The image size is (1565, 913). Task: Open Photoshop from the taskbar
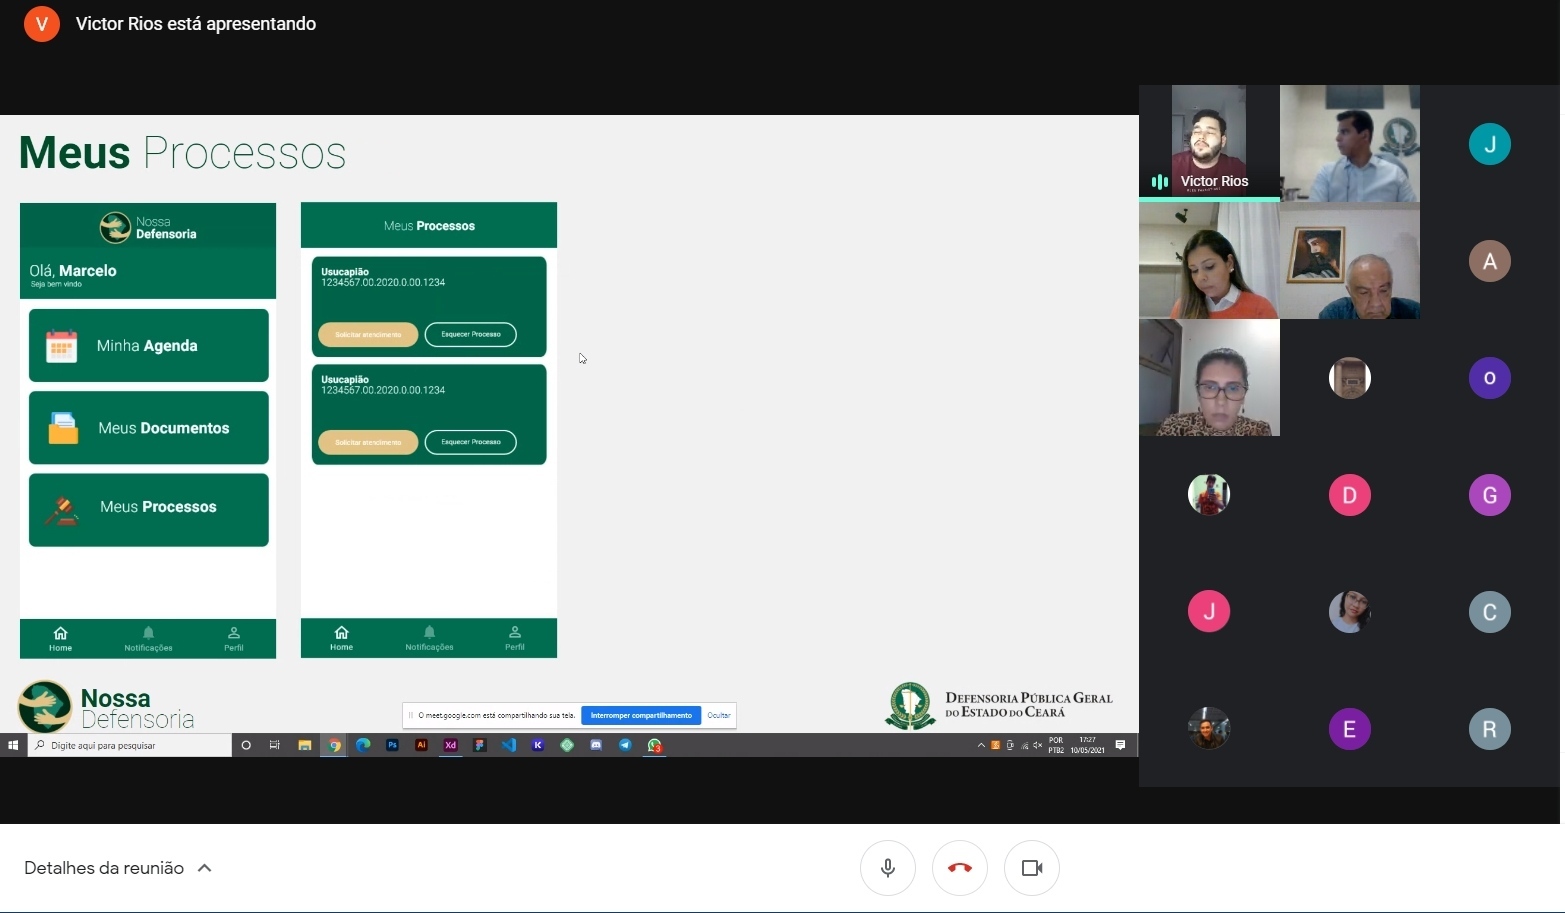point(392,745)
